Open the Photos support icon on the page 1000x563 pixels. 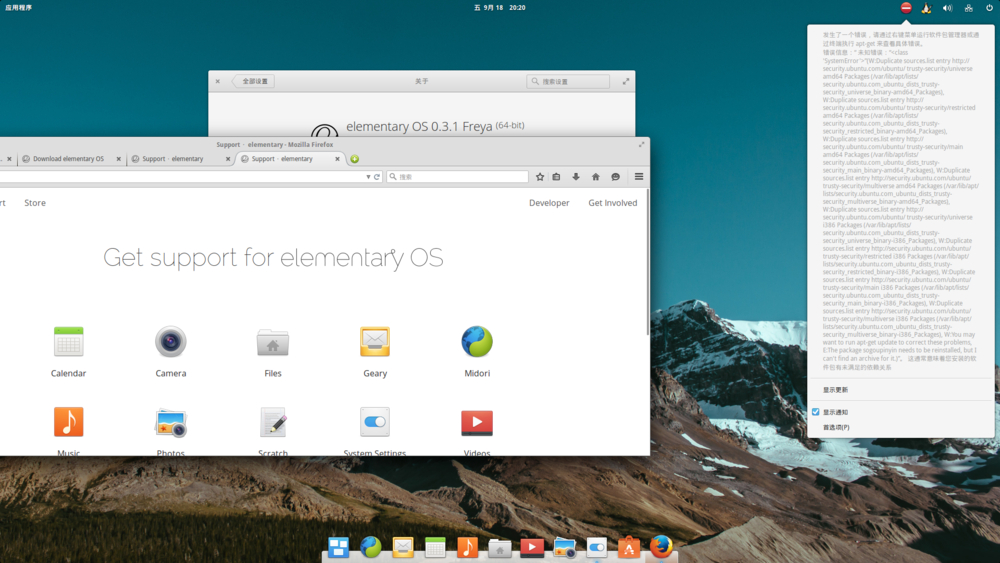tap(170, 422)
